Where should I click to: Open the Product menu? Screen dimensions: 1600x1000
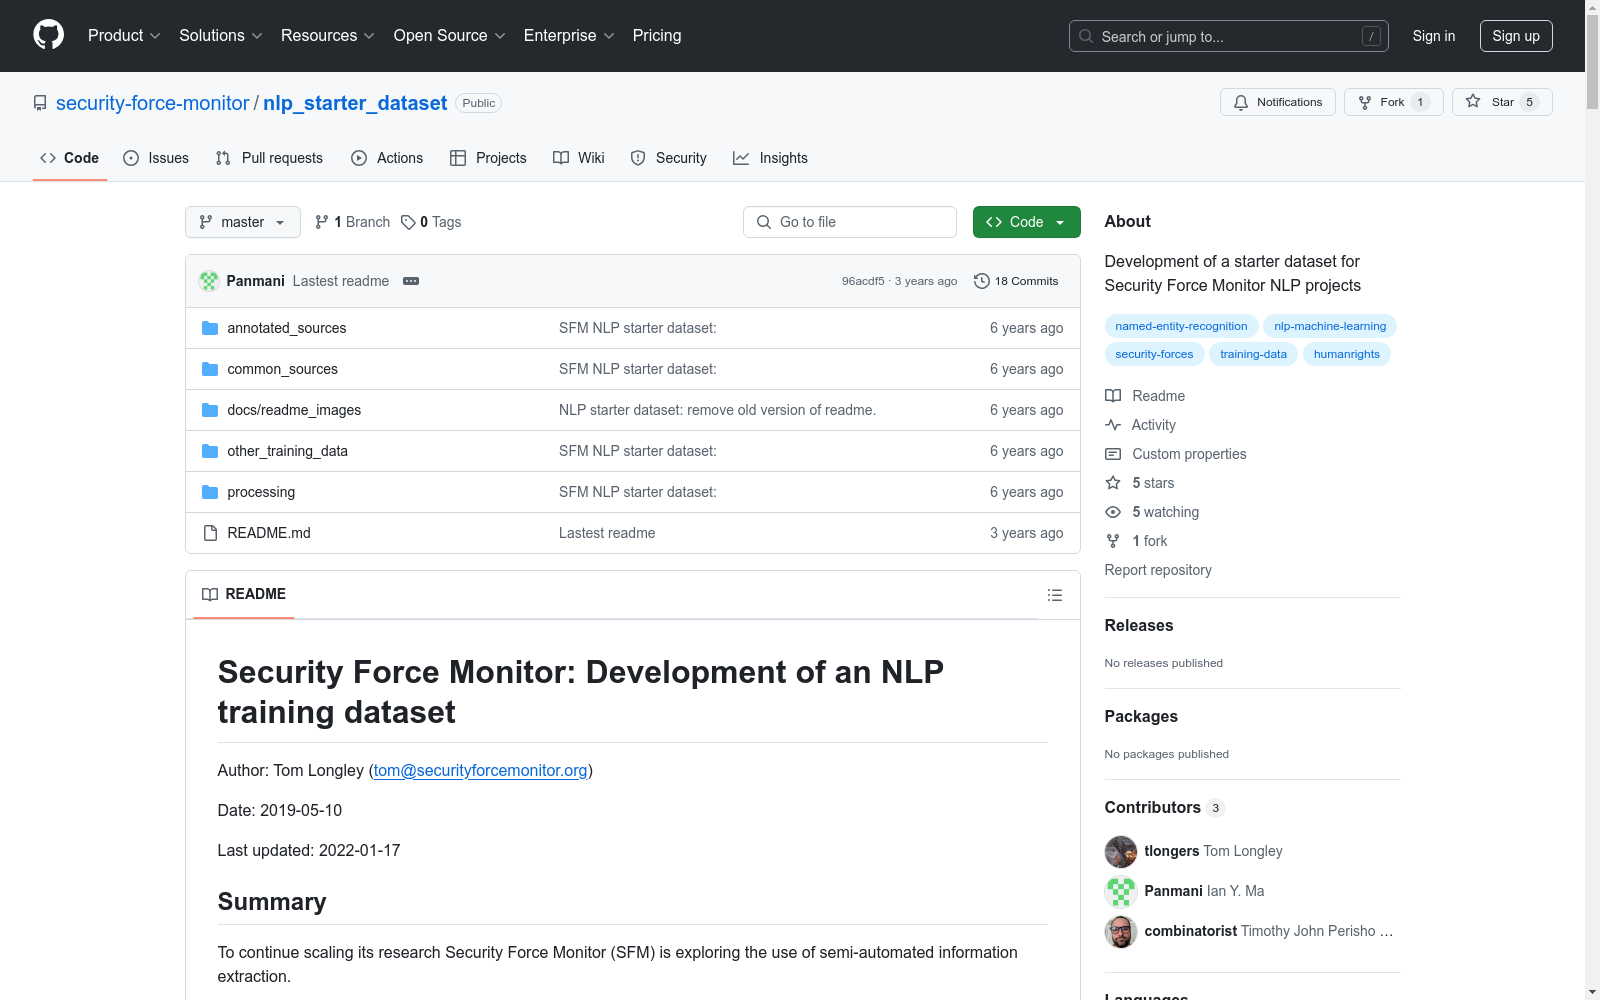point(124,35)
